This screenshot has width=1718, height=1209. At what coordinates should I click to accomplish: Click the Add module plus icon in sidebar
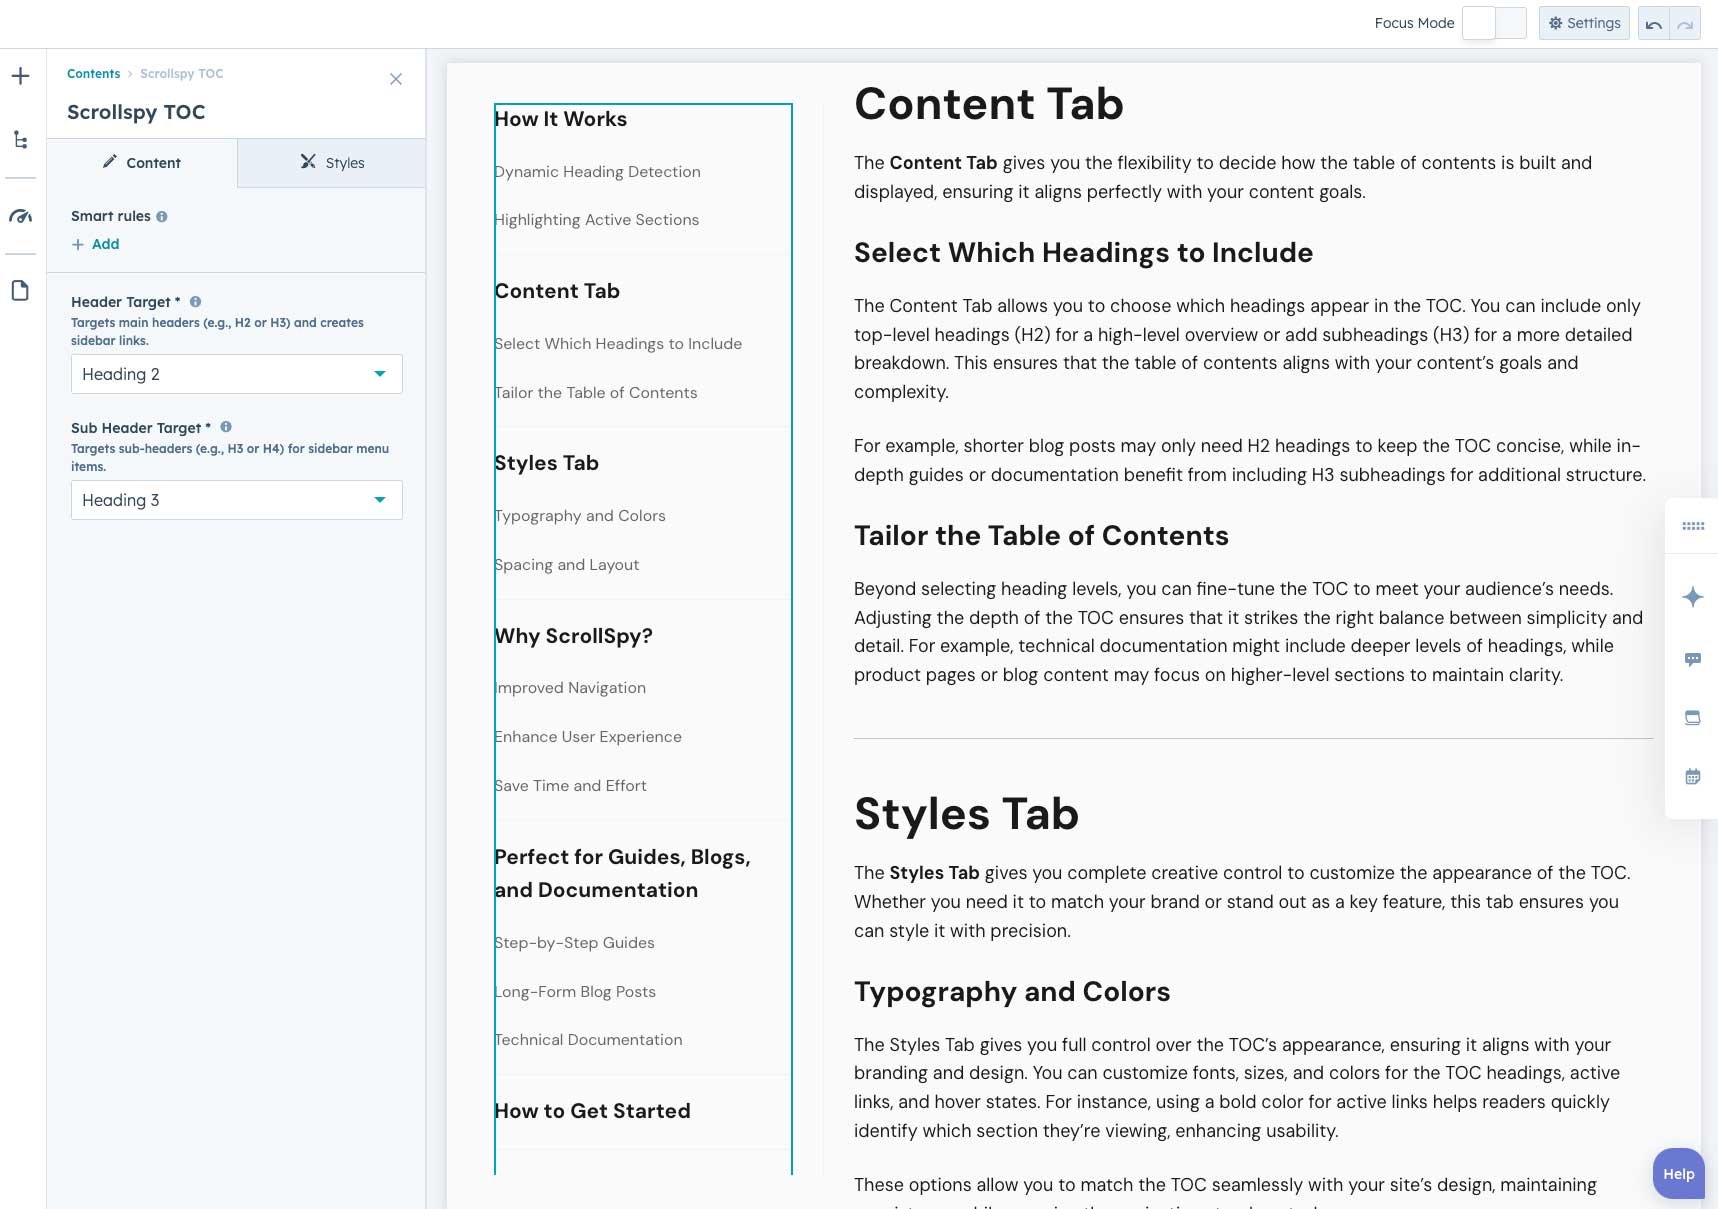pos(20,76)
